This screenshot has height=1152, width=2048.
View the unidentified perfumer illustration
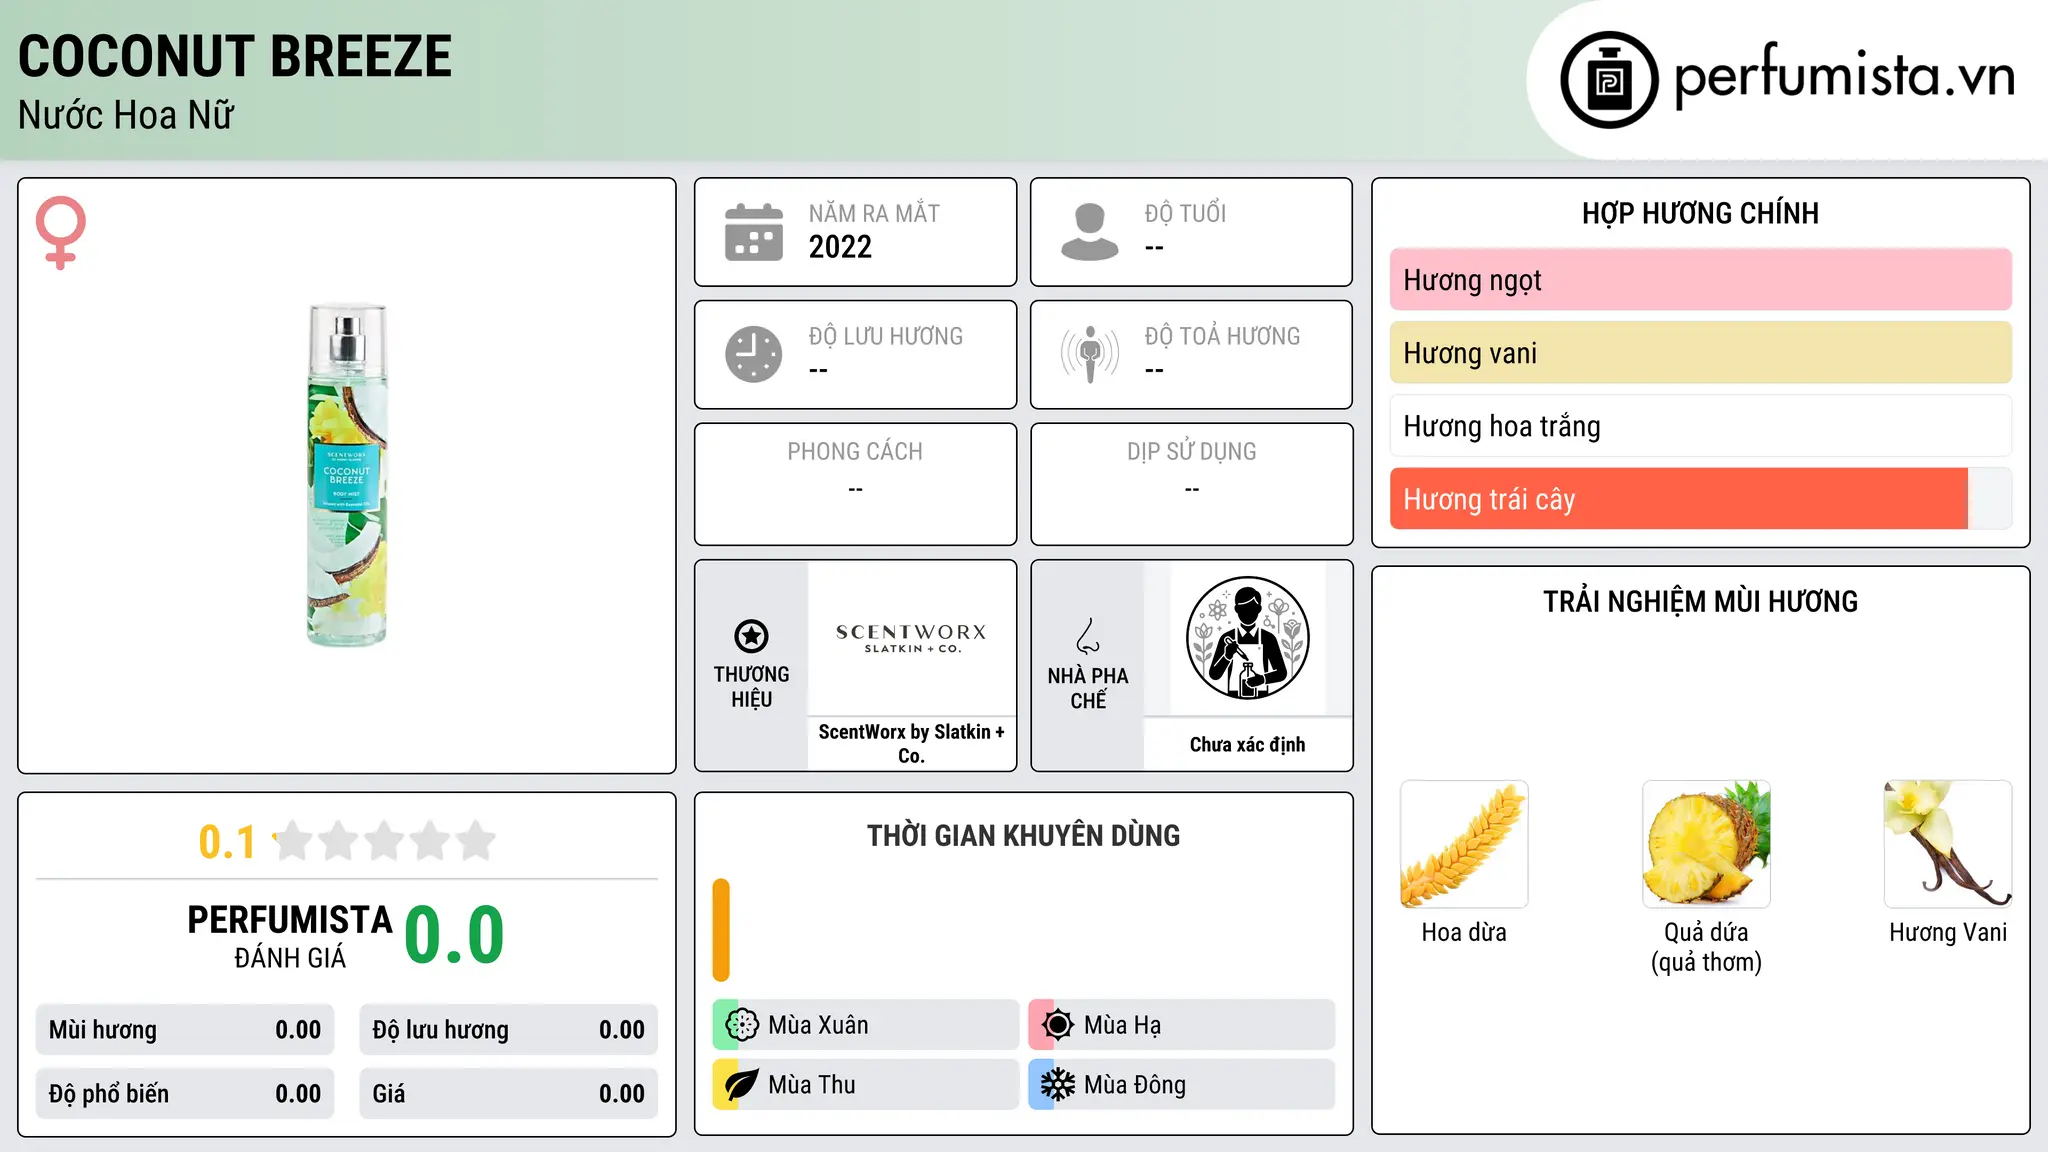pyautogui.click(x=1247, y=638)
